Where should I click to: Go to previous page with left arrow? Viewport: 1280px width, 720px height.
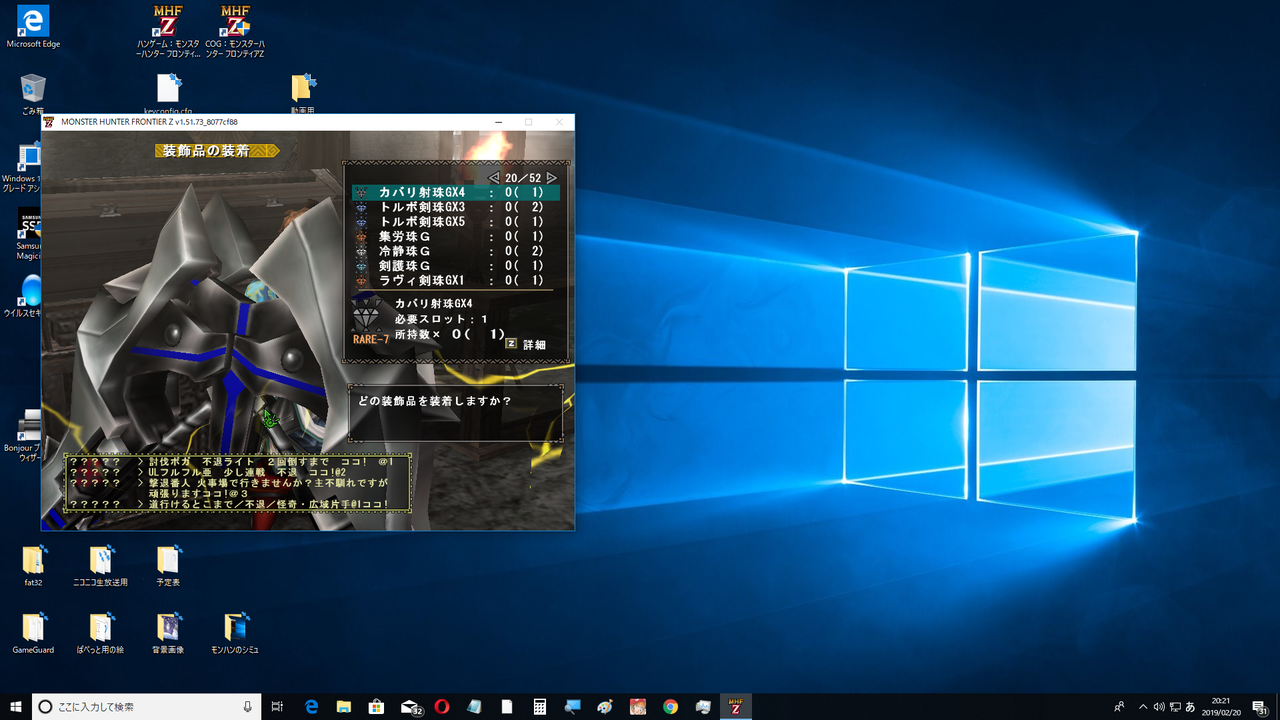tap(492, 178)
